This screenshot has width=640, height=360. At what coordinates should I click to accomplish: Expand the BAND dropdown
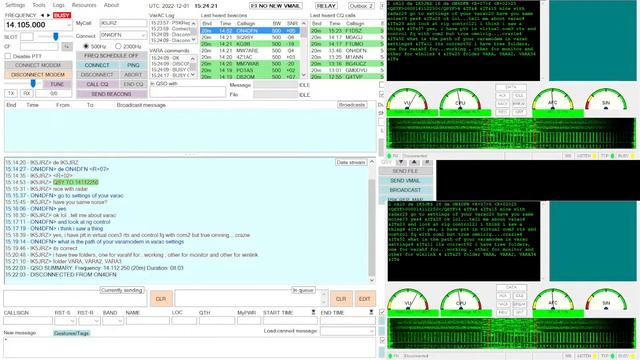[120, 321]
